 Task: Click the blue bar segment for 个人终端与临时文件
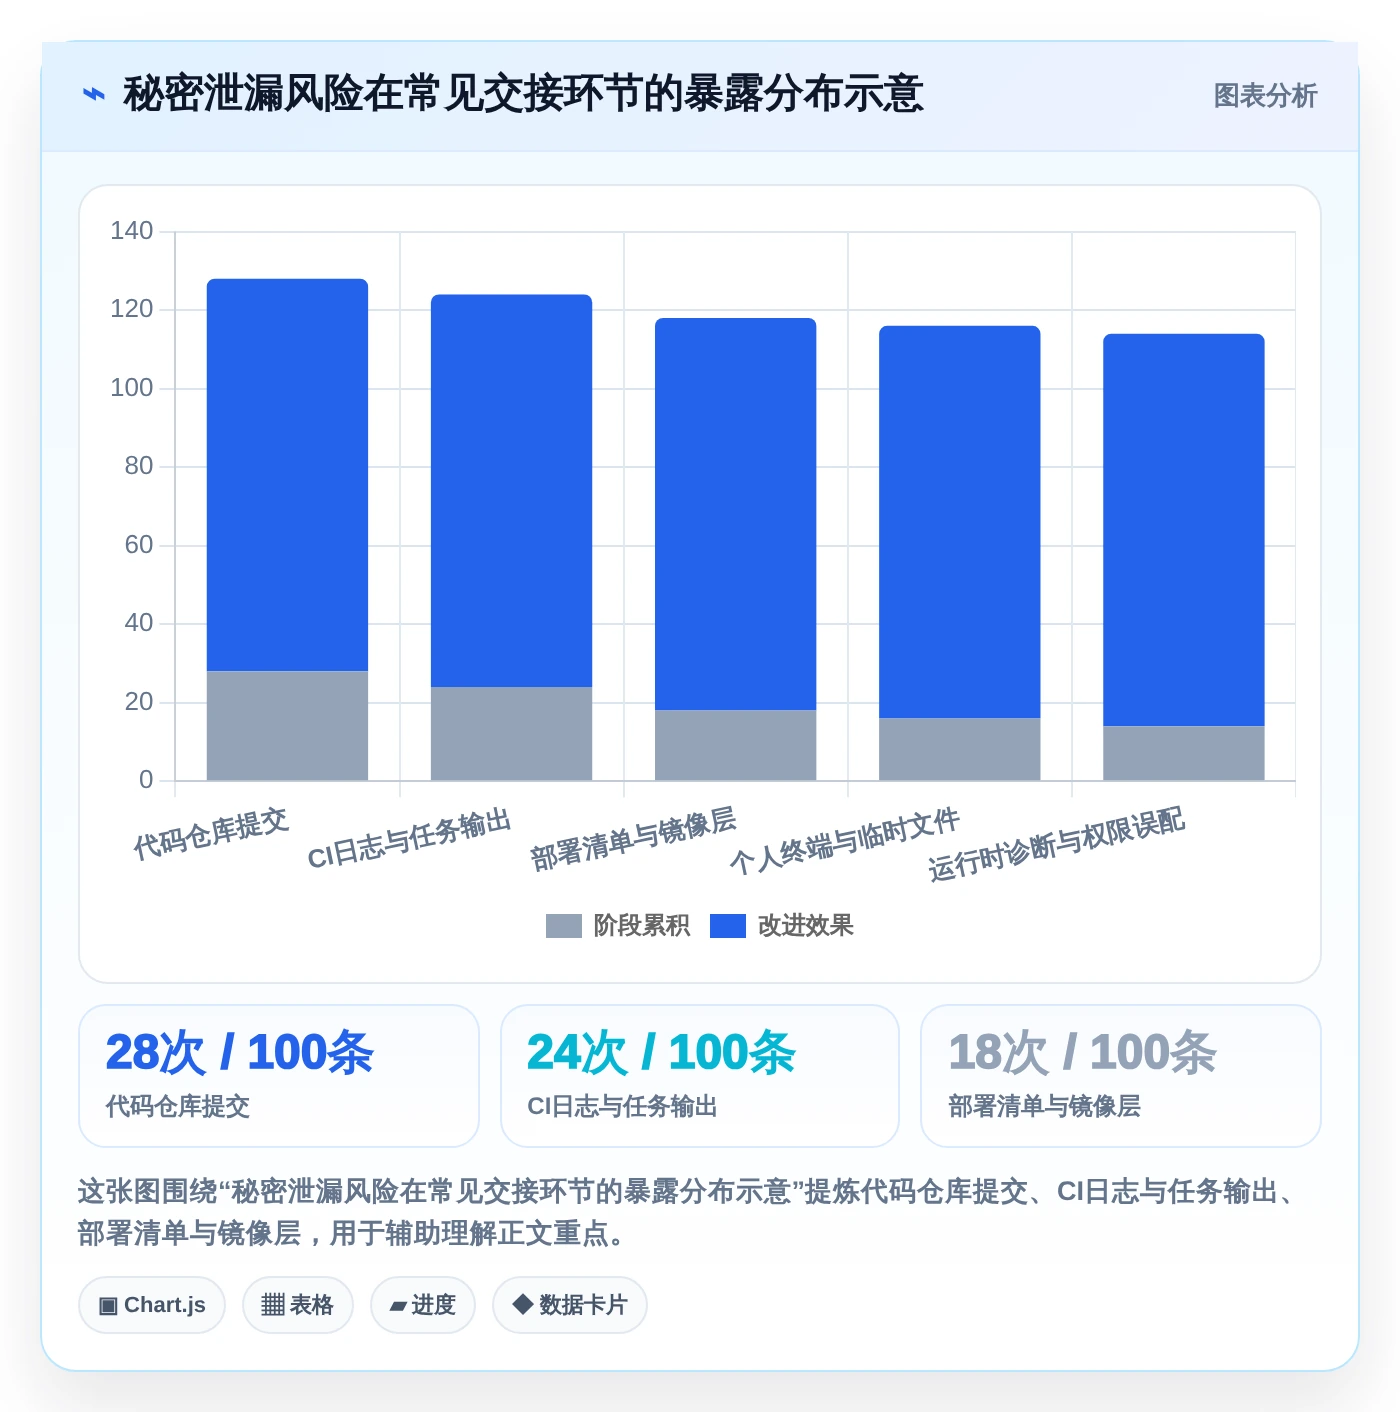click(x=960, y=522)
